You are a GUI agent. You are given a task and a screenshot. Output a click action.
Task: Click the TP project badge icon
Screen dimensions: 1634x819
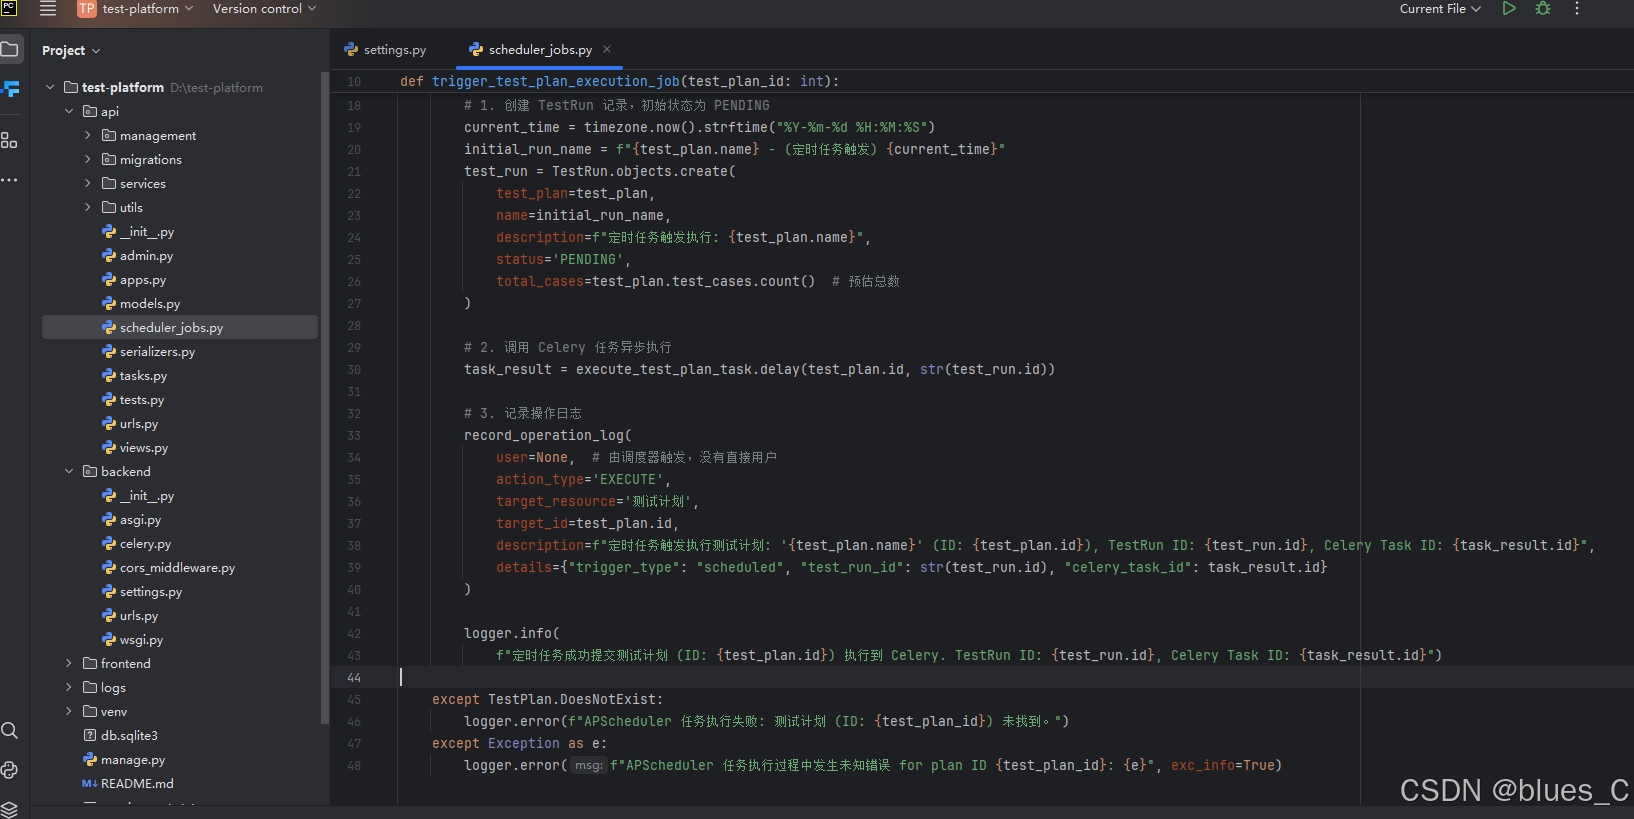coord(87,9)
